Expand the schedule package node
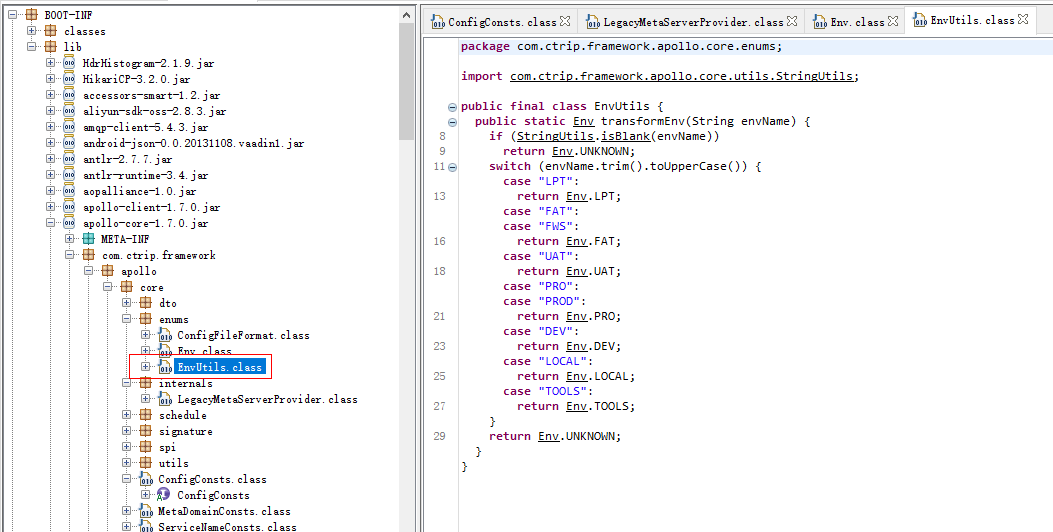The width and height of the screenshot is (1053, 532). 126,415
